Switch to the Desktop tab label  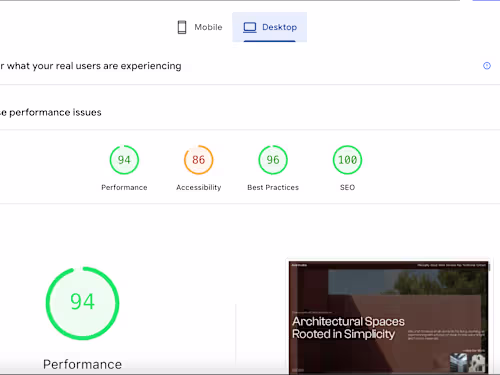click(x=279, y=27)
